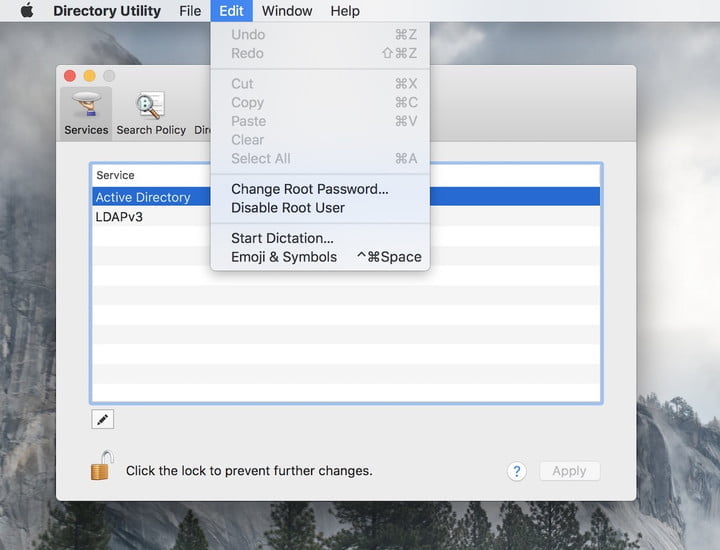Choose Disable Root User

coord(320,208)
